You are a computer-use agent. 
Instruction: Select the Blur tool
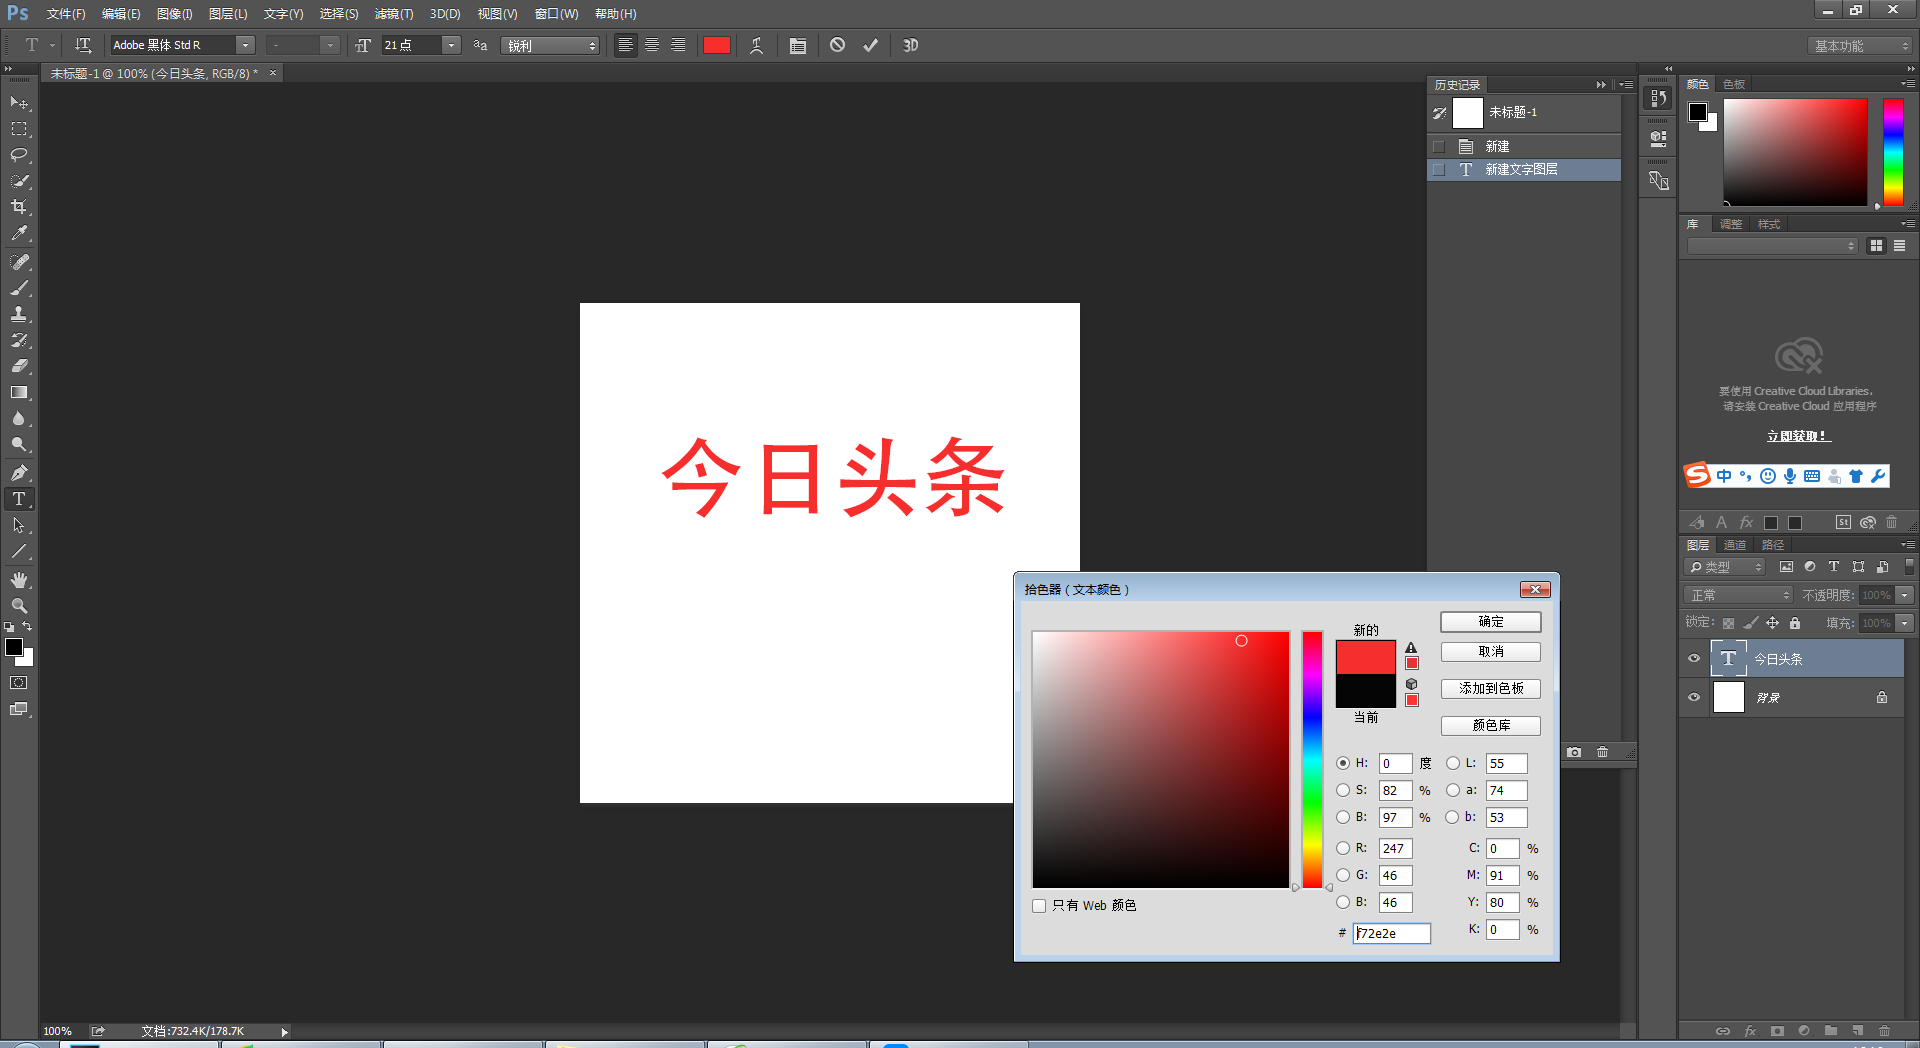(x=19, y=418)
